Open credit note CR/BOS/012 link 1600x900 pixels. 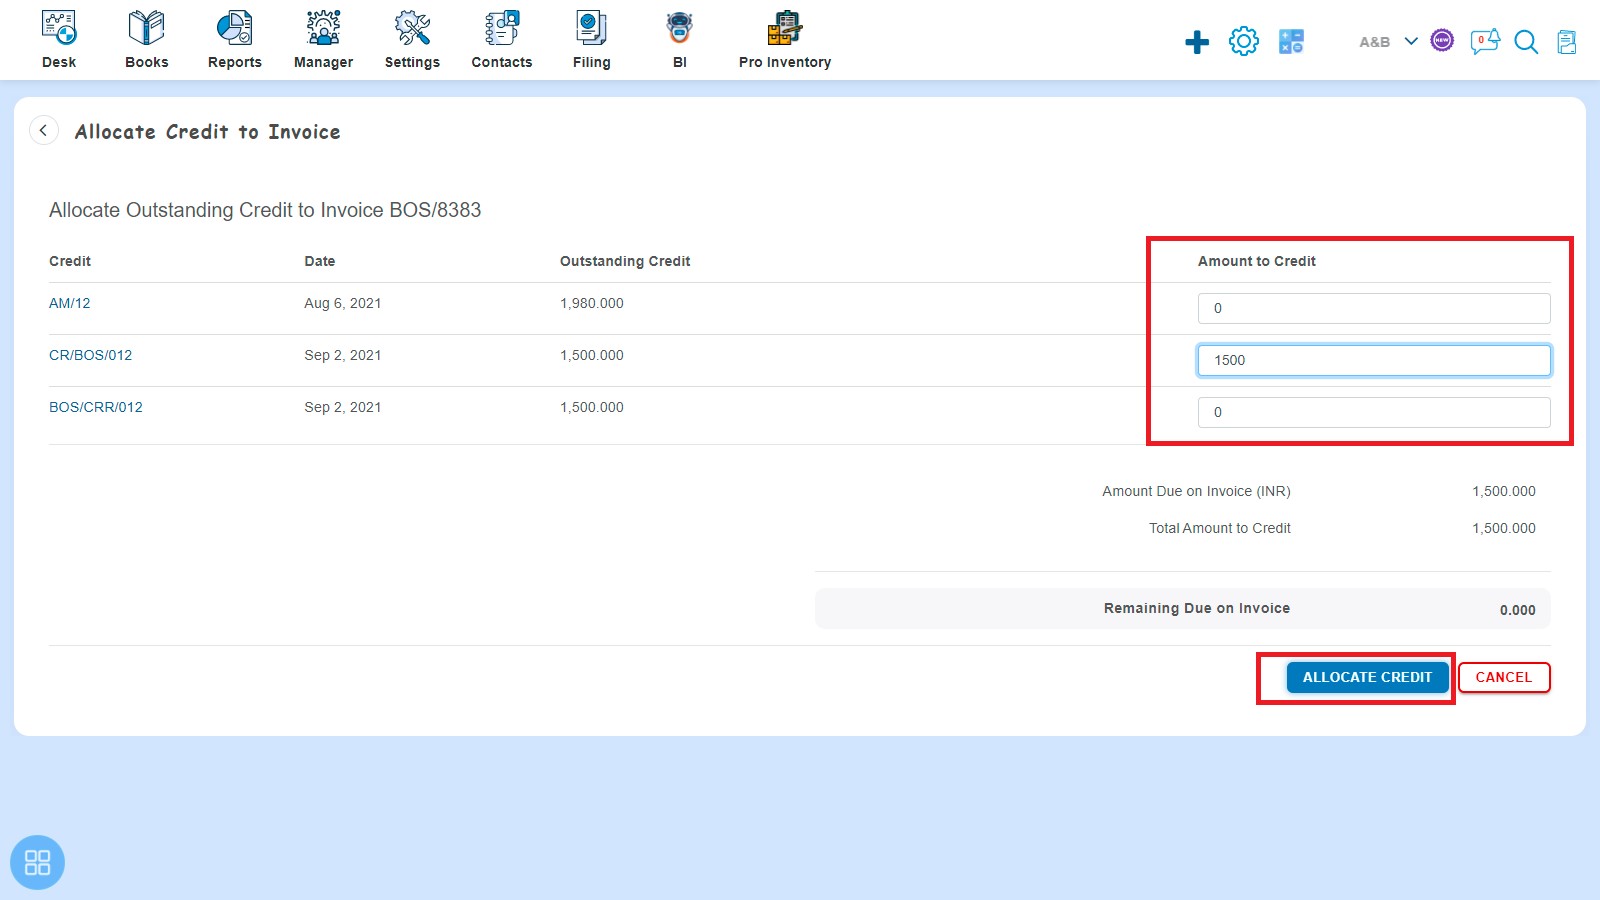(x=90, y=355)
